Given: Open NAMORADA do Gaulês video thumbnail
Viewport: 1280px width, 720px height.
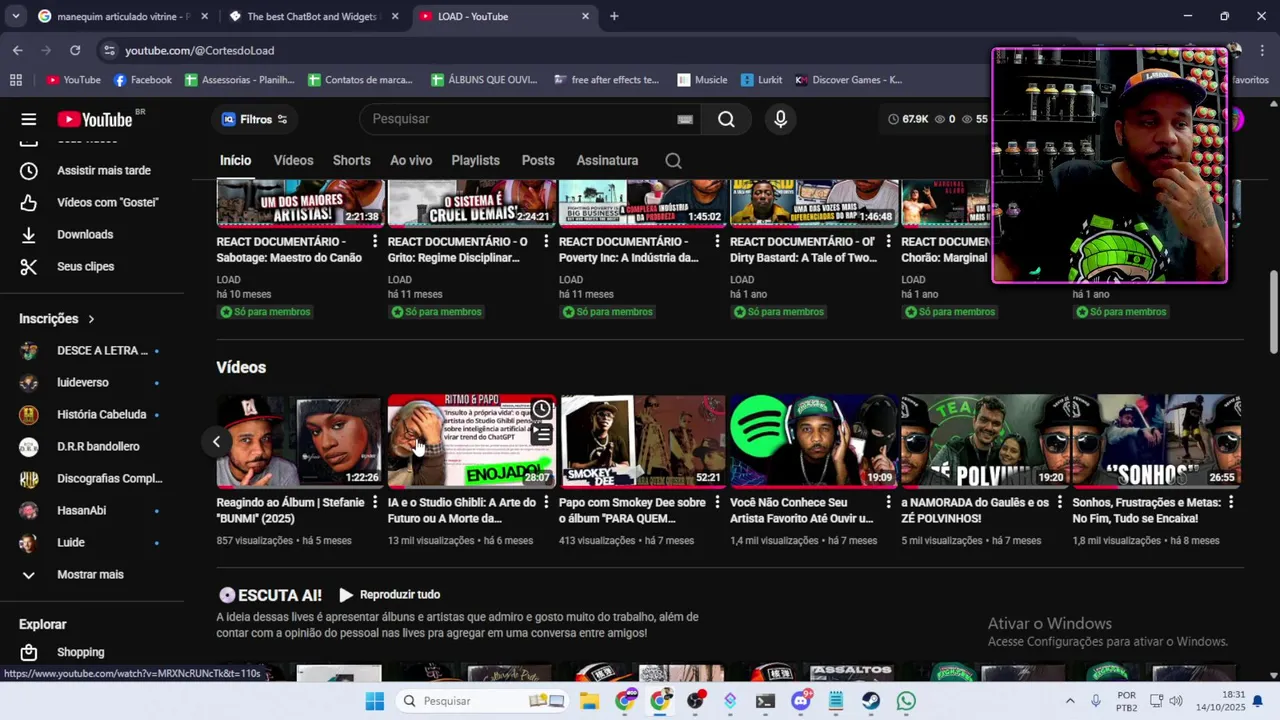Looking at the screenshot, I should tap(983, 441).
